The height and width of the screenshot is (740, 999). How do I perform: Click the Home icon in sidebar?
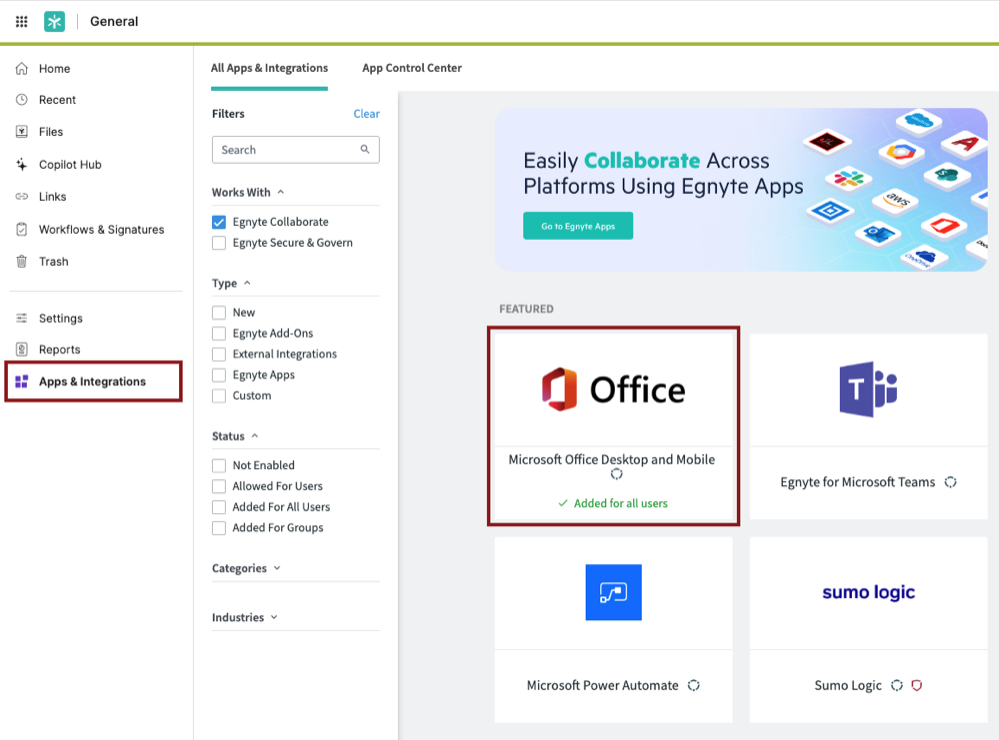[22, 68]
